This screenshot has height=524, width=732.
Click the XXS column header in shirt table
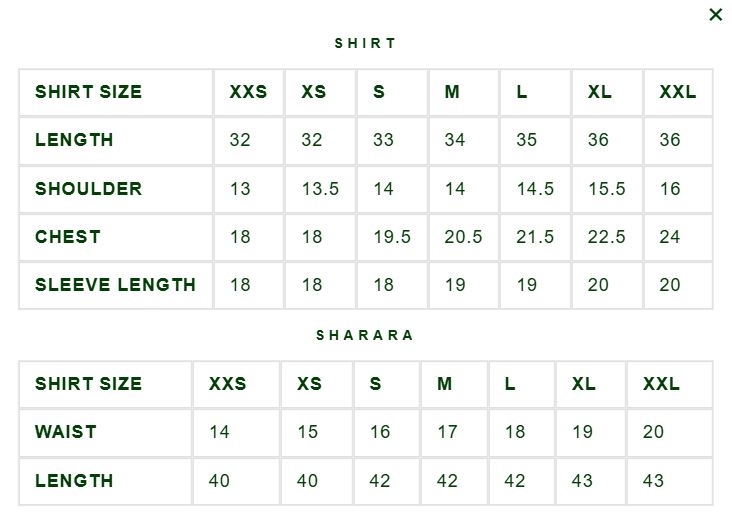pyautogui.click(x=248, y=92)
